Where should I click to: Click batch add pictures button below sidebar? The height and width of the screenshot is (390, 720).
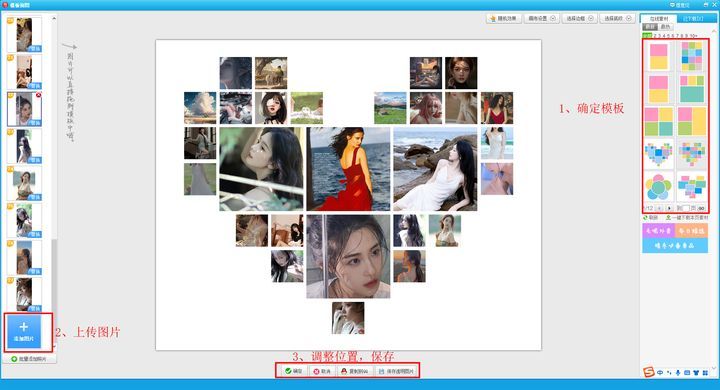click(29, 359)
